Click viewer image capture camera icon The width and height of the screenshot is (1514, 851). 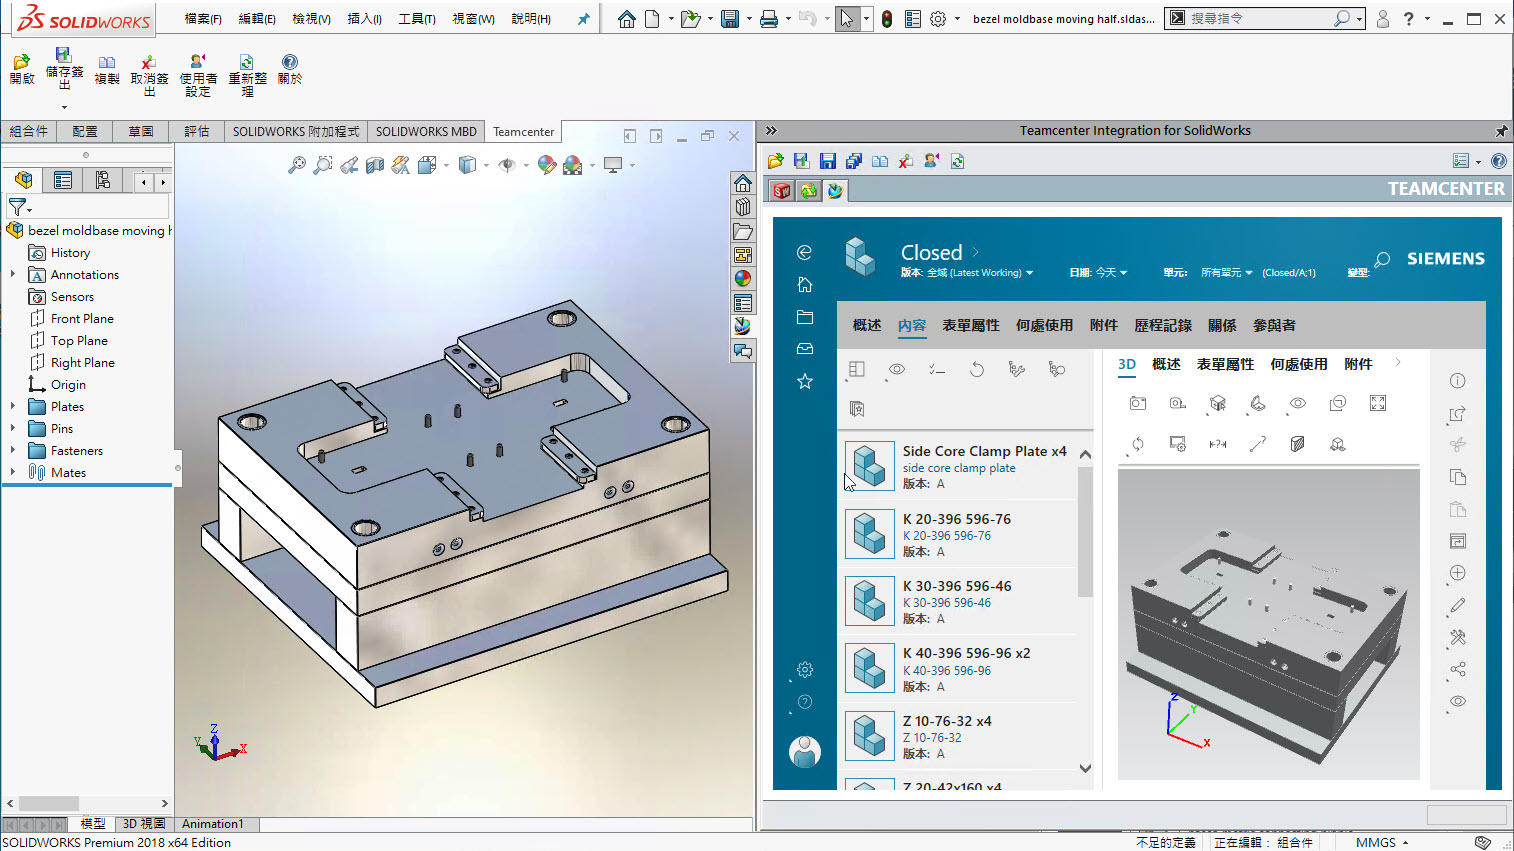tap(1137, 403)
